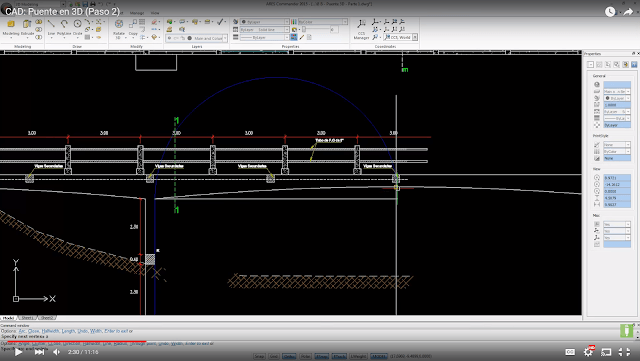Screen dimensions: 640x361
Task: Click the pattern array icon in Modify
Action: click(142, 22)
